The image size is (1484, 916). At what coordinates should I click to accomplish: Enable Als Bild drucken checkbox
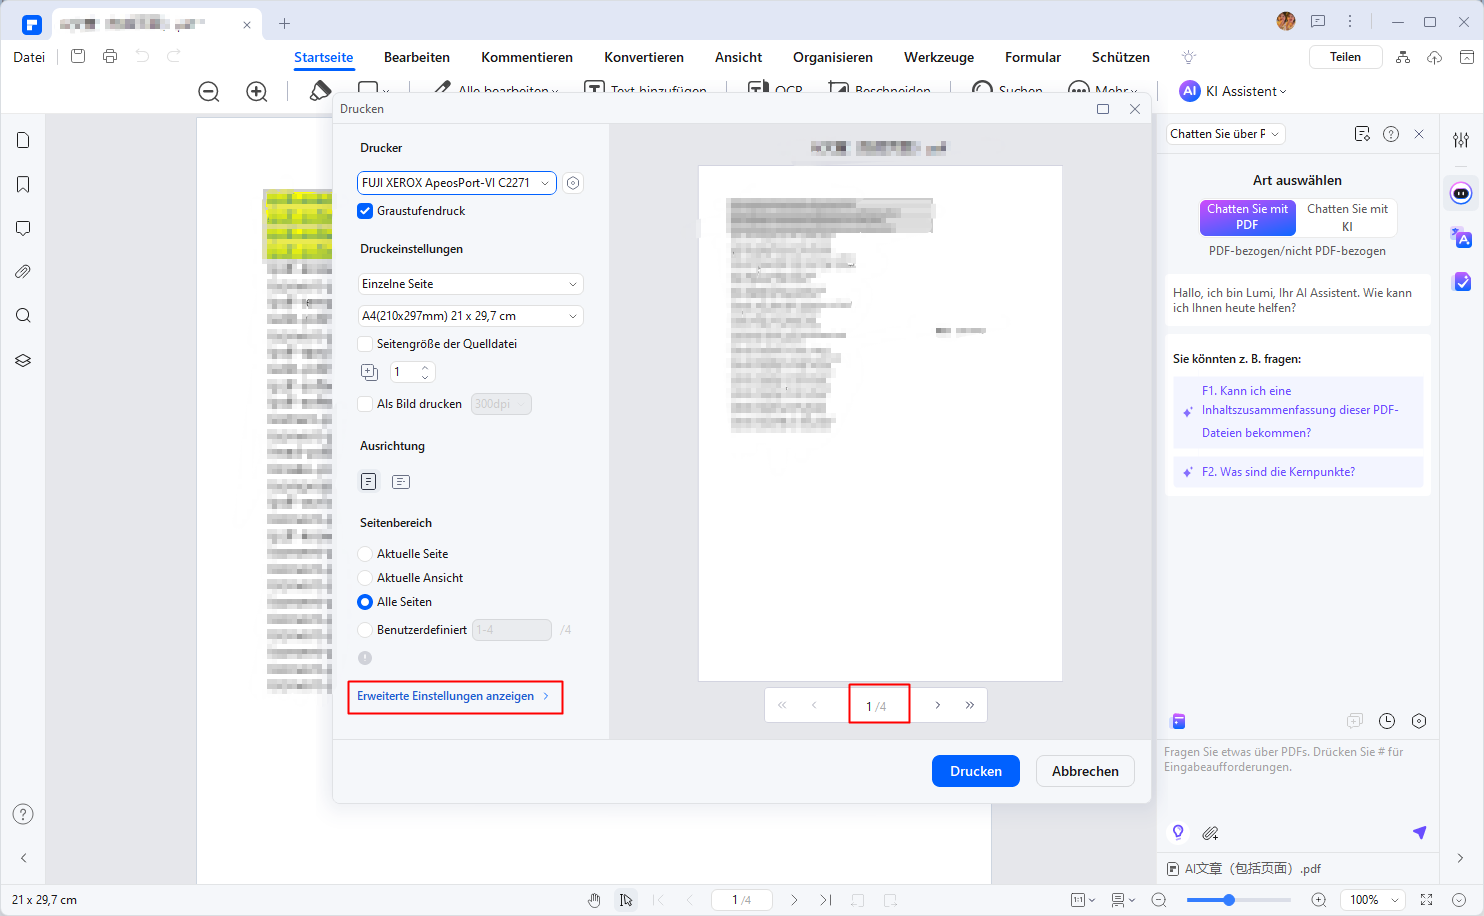[365, 404]
